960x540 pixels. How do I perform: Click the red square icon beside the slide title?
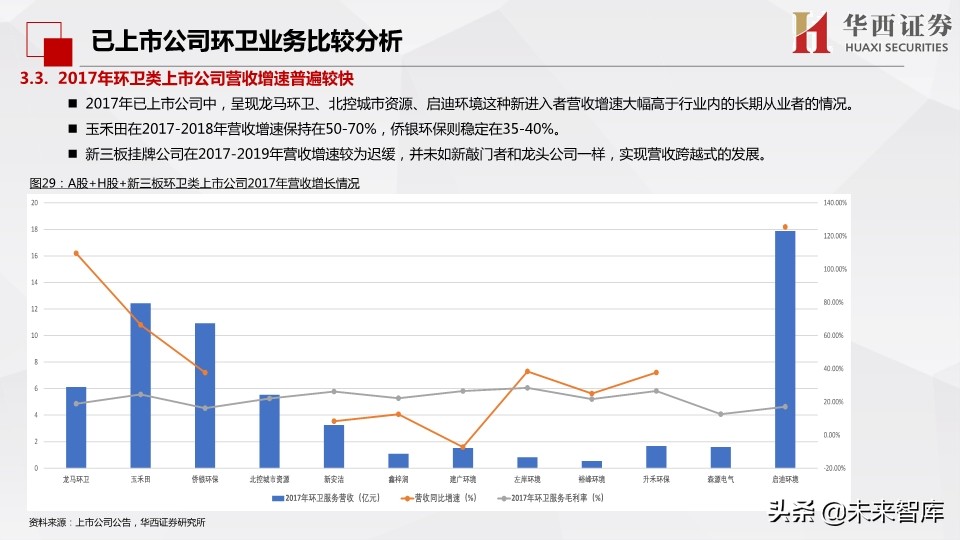tap(49, 43)
